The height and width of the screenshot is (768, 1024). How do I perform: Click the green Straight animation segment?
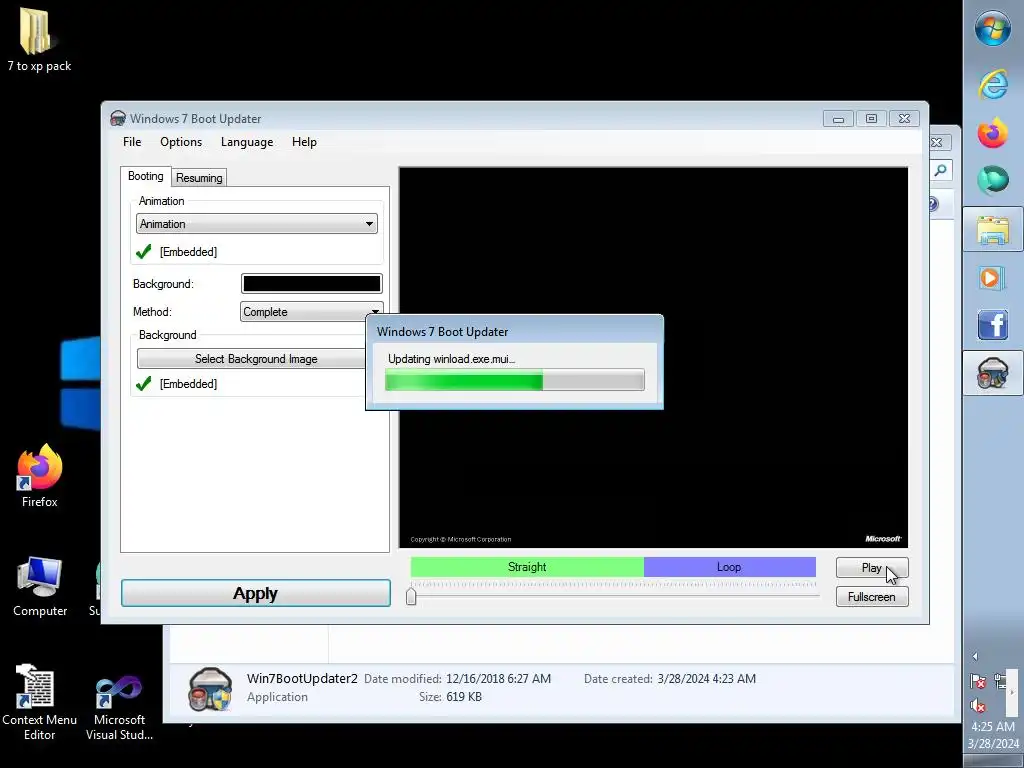[x=527, y=567]
